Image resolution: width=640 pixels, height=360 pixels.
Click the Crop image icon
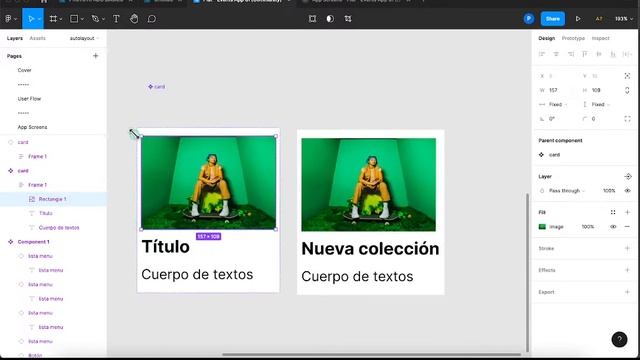point(348,19)
